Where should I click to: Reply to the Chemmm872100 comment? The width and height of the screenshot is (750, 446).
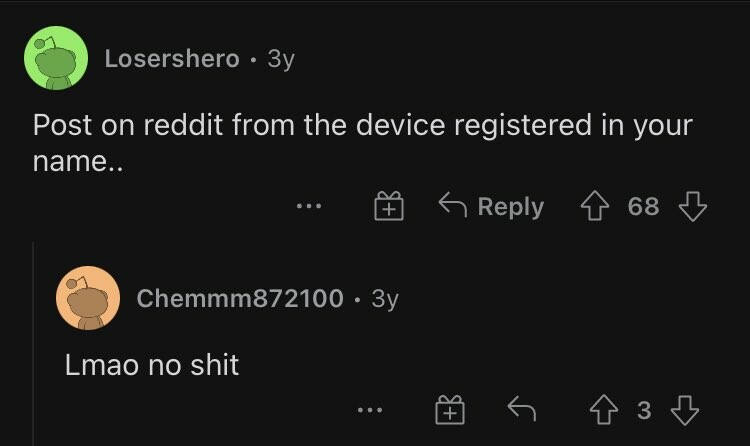point(521,408)
